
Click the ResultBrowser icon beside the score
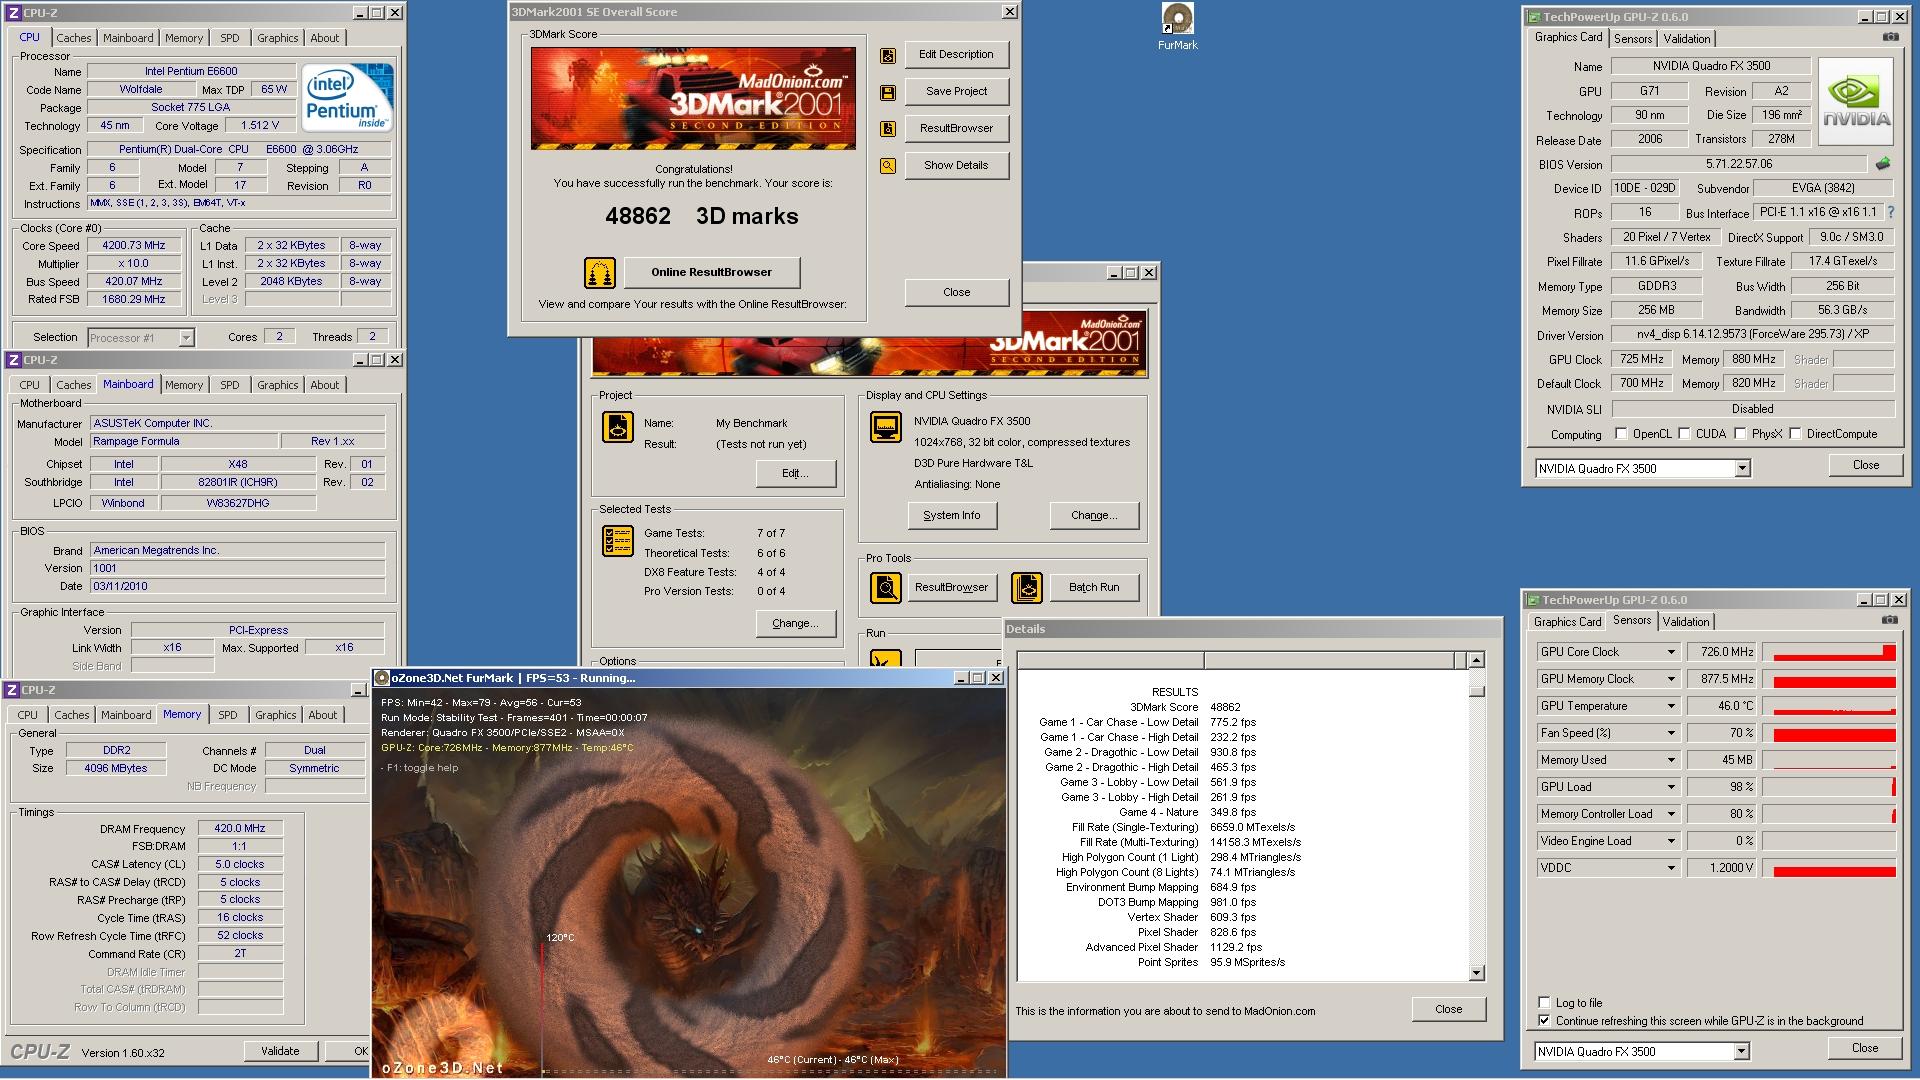pyautogui.click(x=888, y=129)
